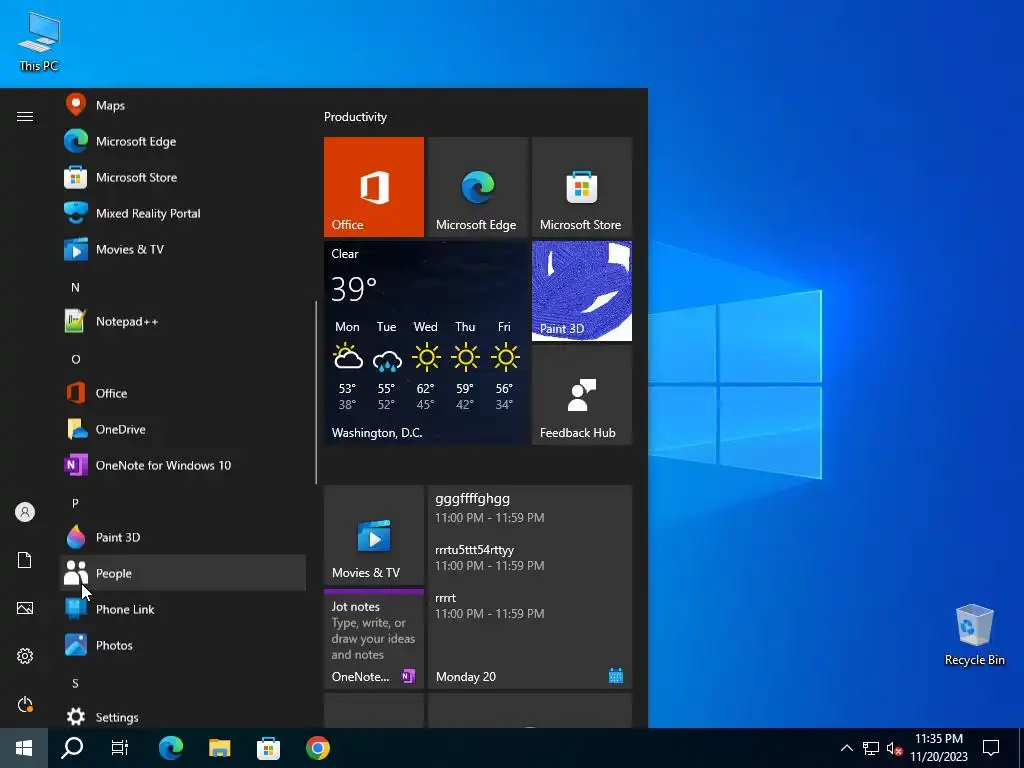Viewport: 1024px width, 768px height.
Task: Open Task View on the taskbar
Action: click(x=120, y=748)
